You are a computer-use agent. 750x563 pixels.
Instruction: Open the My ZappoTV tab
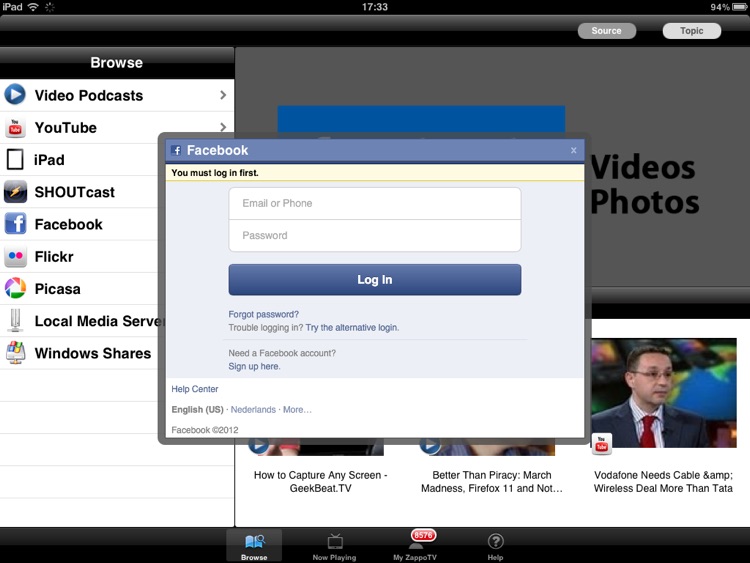click(415, 546)
